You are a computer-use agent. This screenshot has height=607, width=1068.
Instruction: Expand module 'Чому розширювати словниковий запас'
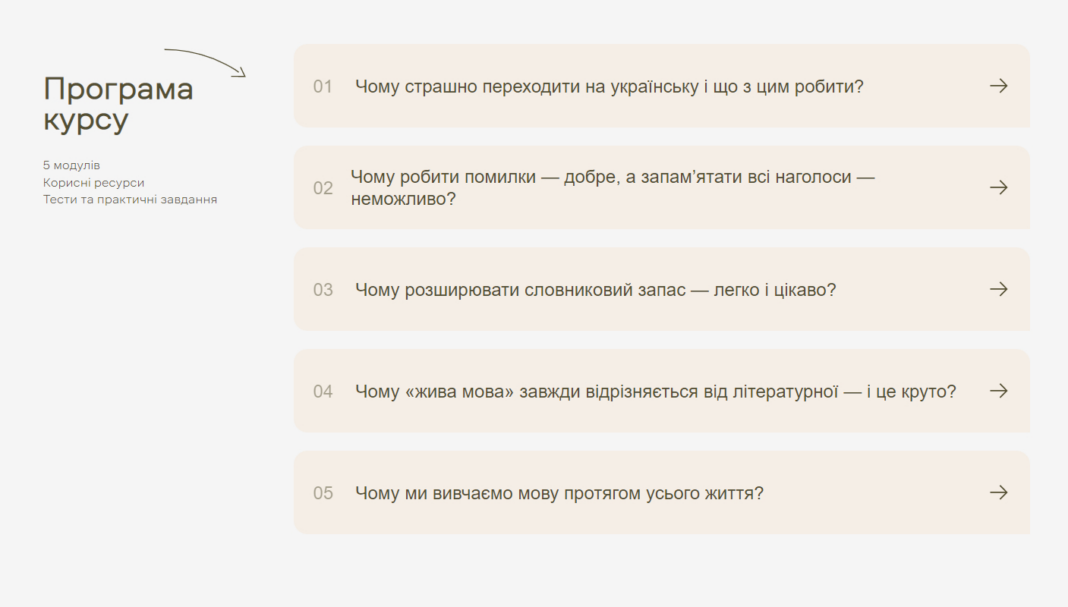coord(661,289)
